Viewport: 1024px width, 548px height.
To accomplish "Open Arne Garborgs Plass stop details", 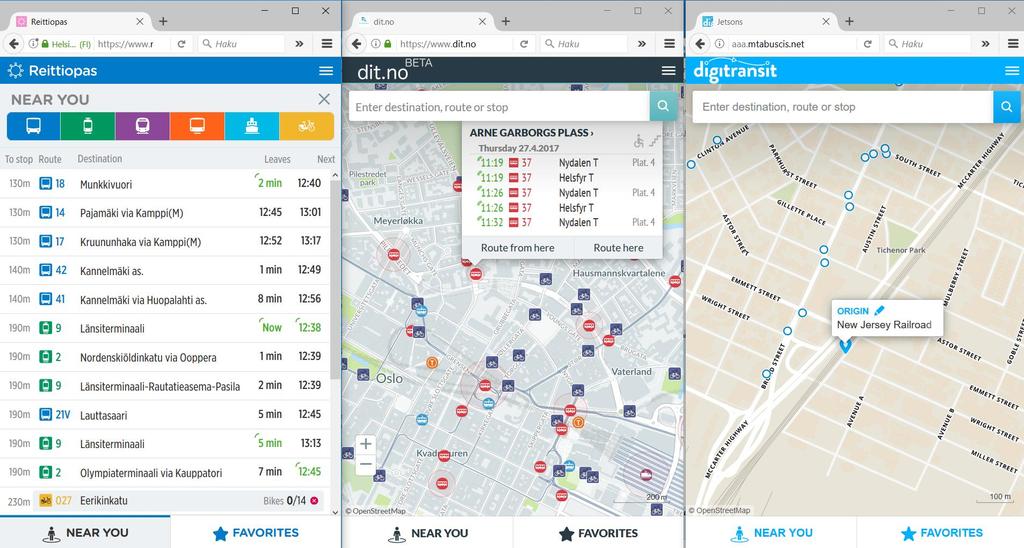I will pos(532,133).
